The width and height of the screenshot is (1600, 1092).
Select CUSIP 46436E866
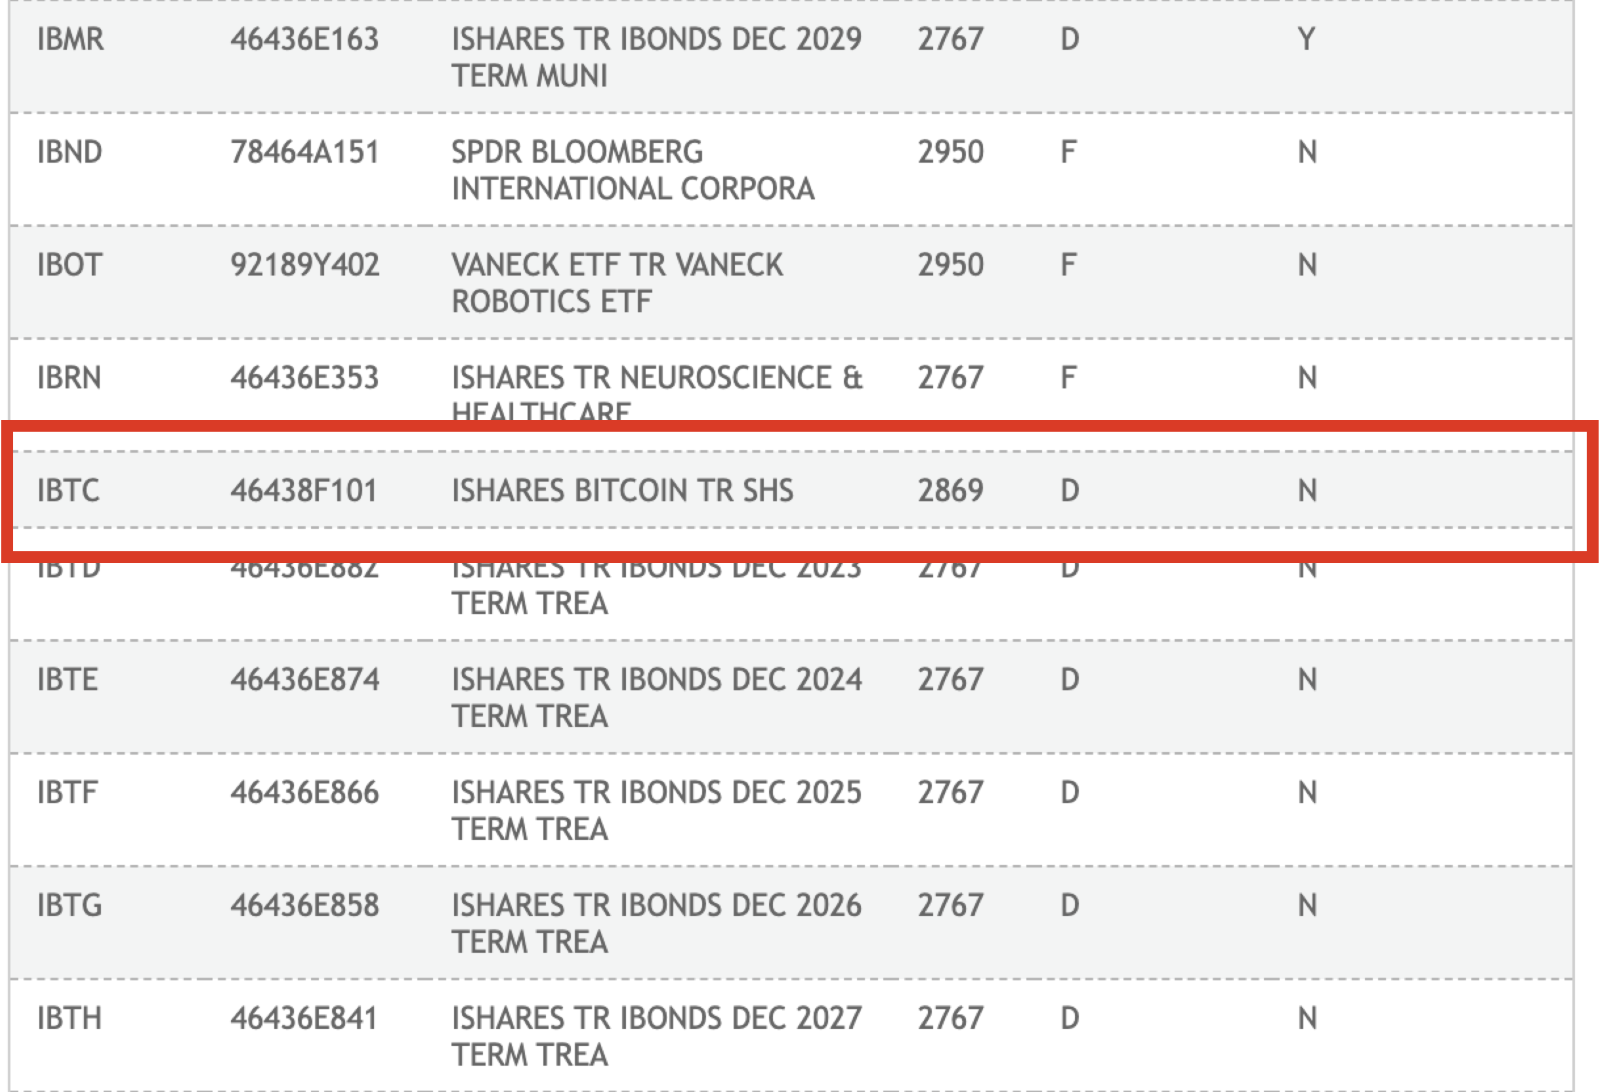[x=305, y=793]
